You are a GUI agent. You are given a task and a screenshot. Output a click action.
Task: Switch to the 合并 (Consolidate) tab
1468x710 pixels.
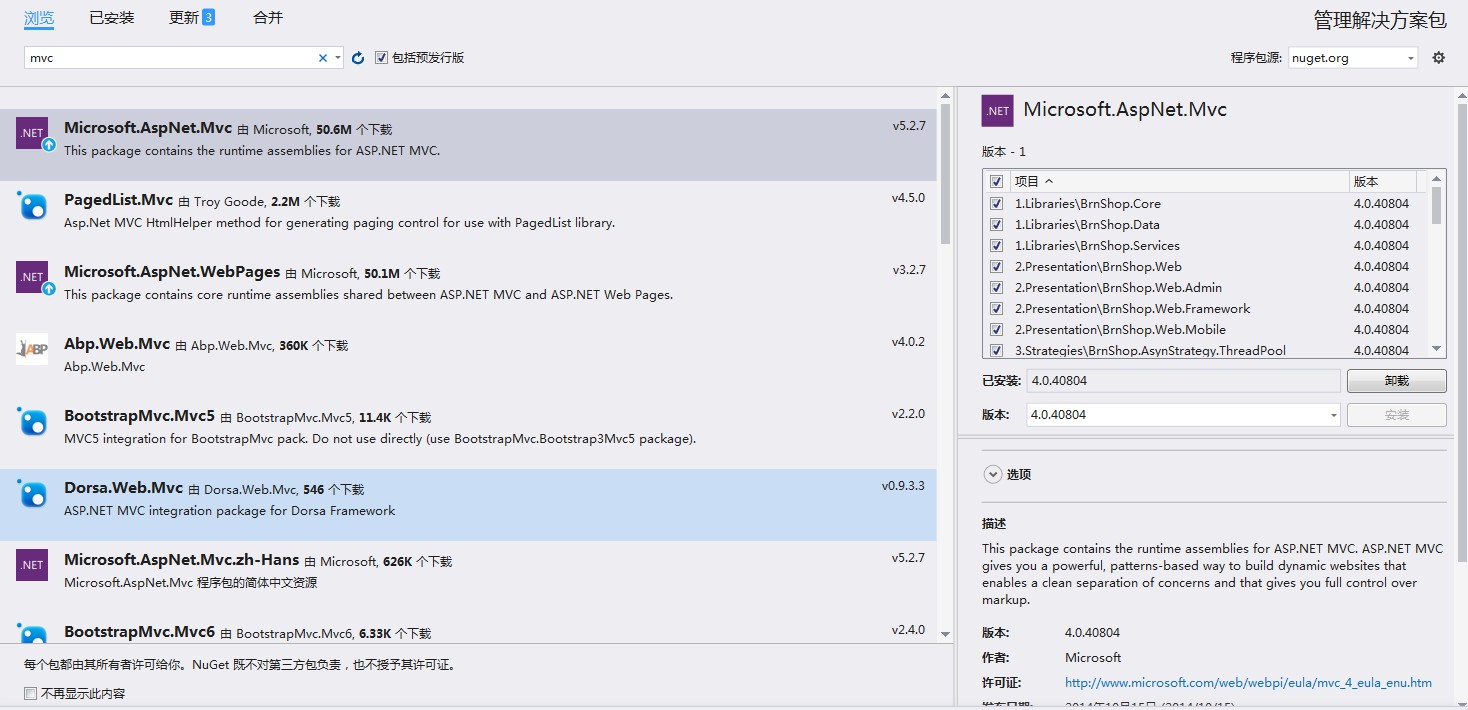tap(268, 18)
